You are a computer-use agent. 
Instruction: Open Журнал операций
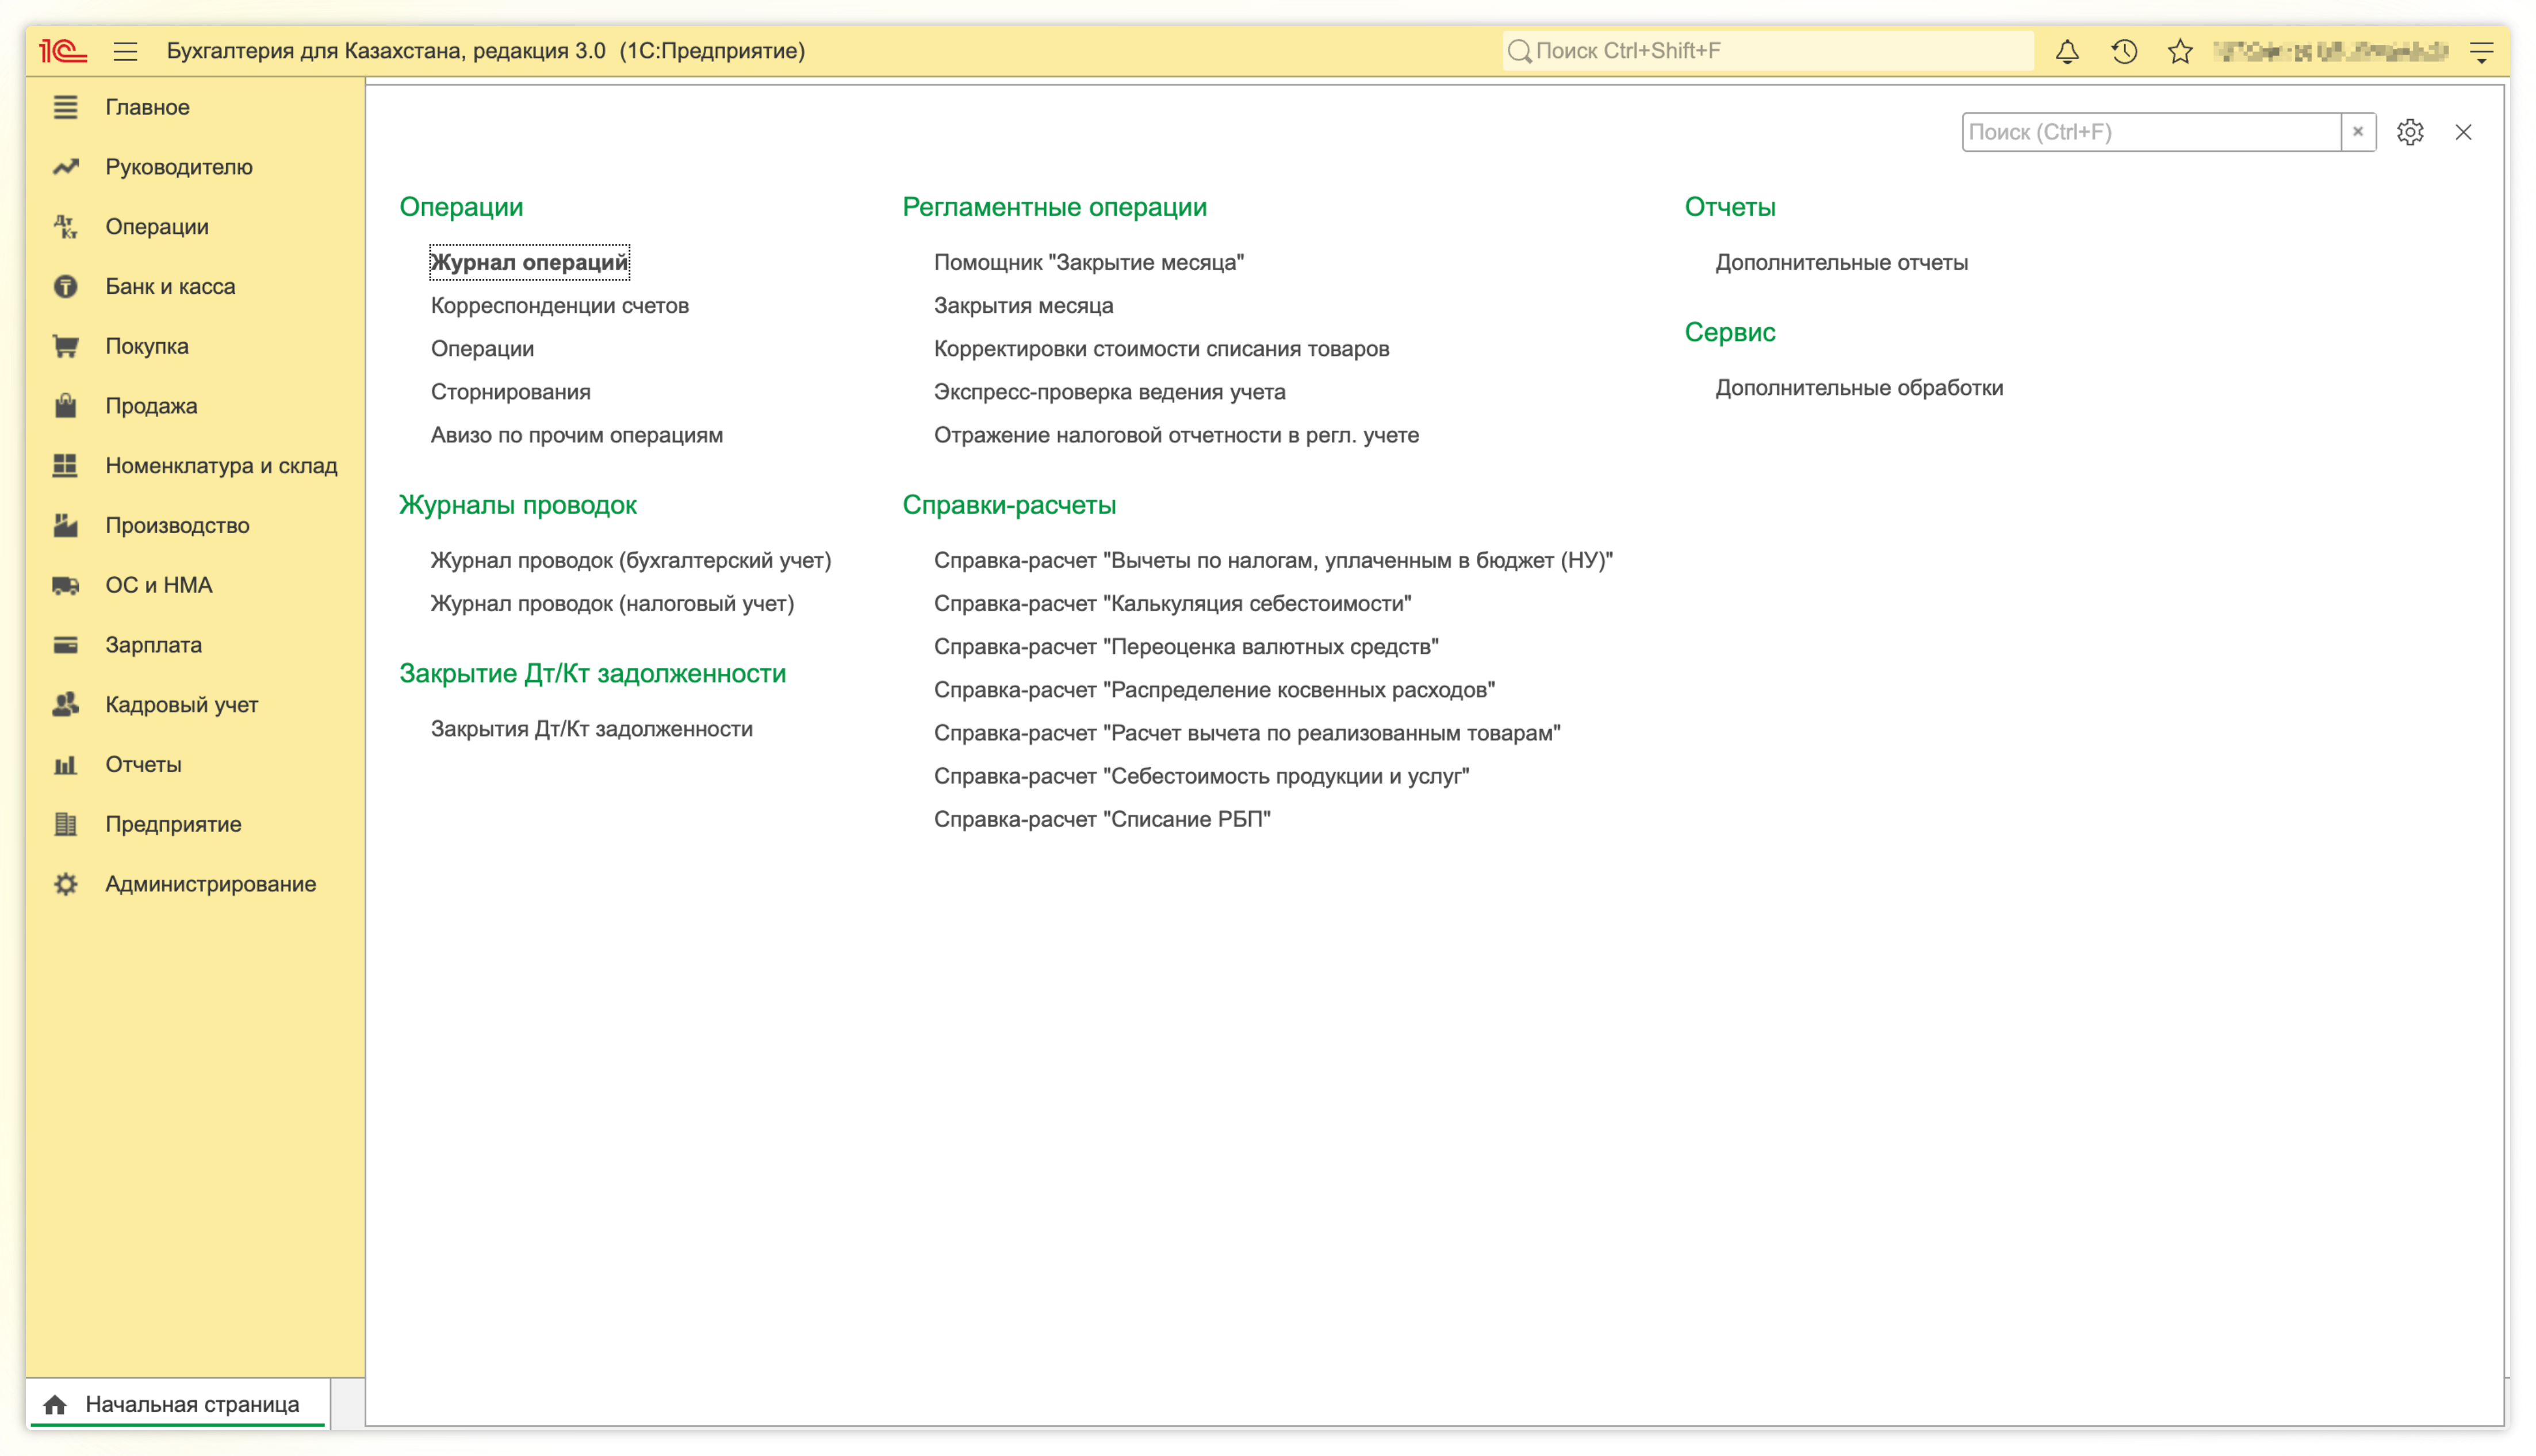pyautogui.click(x=529, y=262)
